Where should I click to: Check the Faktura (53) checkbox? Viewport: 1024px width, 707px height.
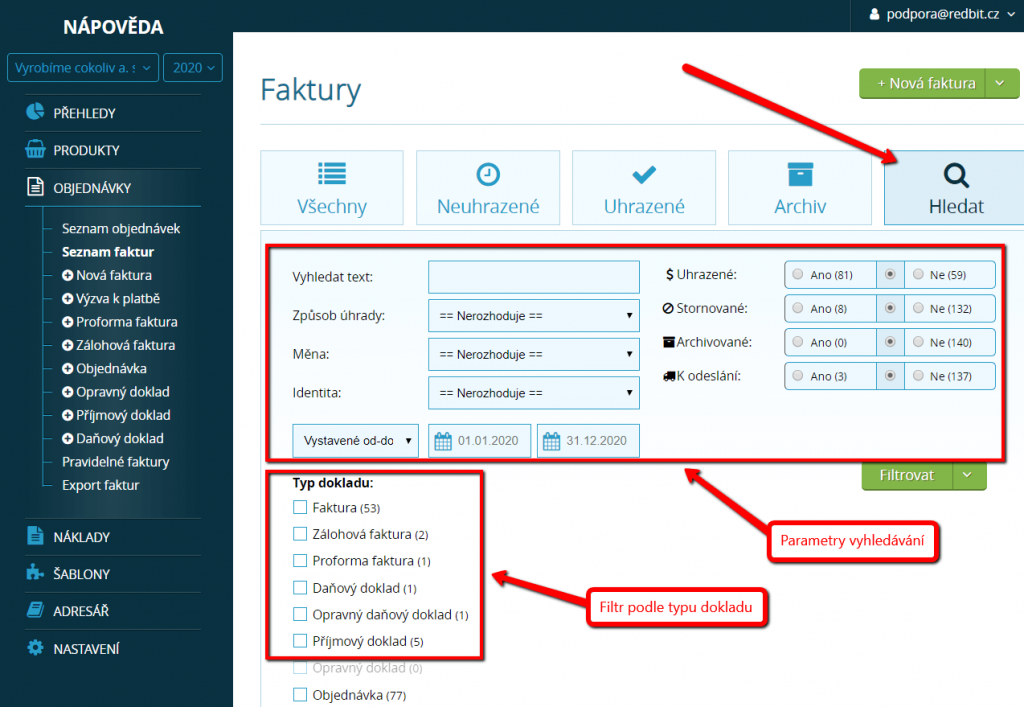(x=300, y=507)
